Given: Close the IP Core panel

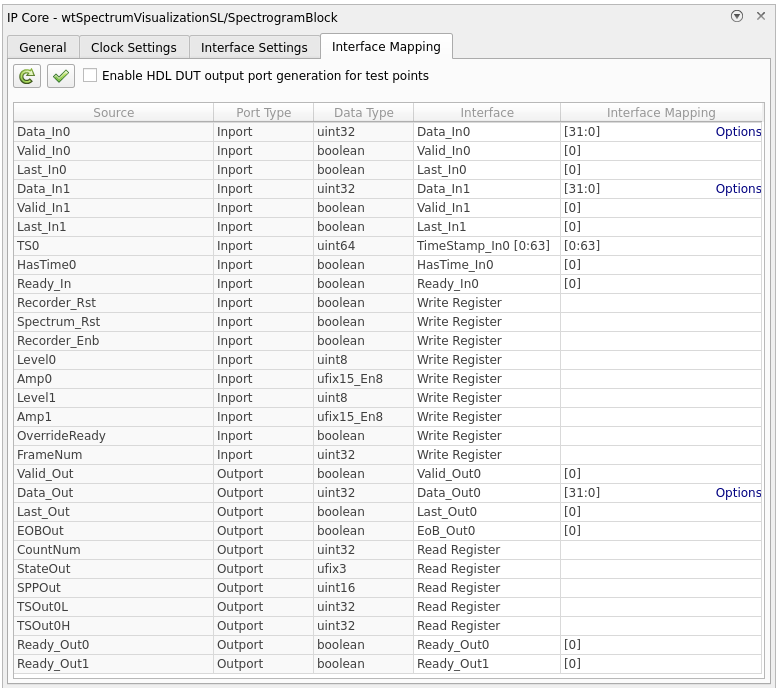Looking at the screenshot, I should 760,16.
